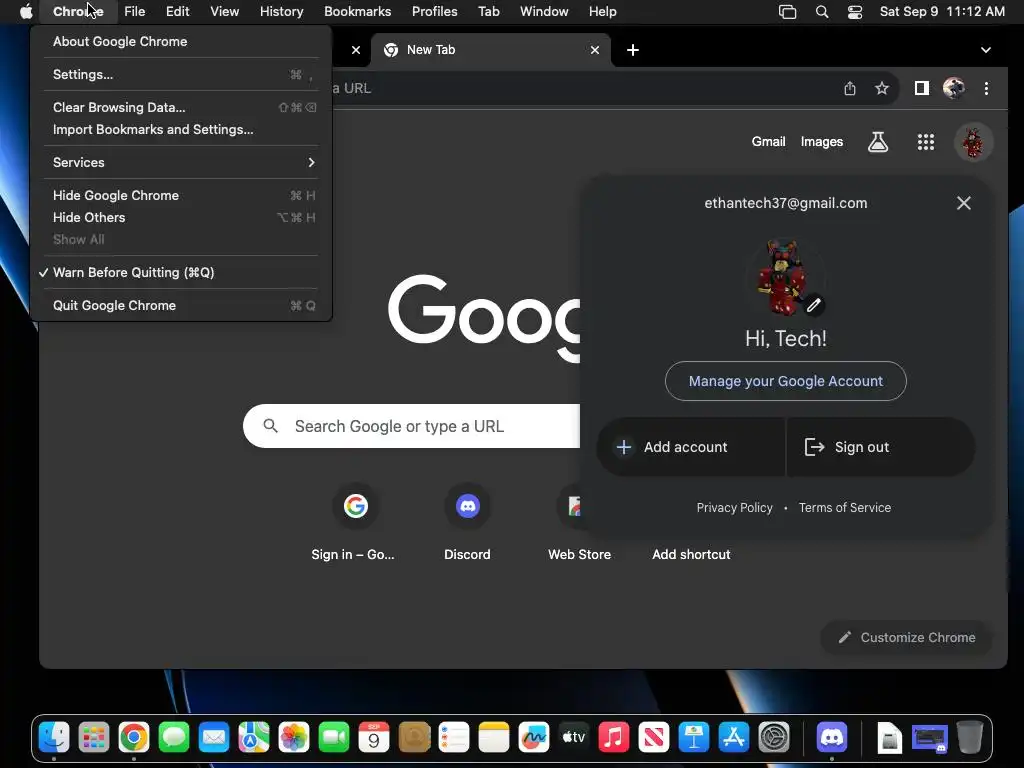Viewport: 1024px width, 768px height.
Task: Edit profile picture with pencil icon
Action: (813, 305)
